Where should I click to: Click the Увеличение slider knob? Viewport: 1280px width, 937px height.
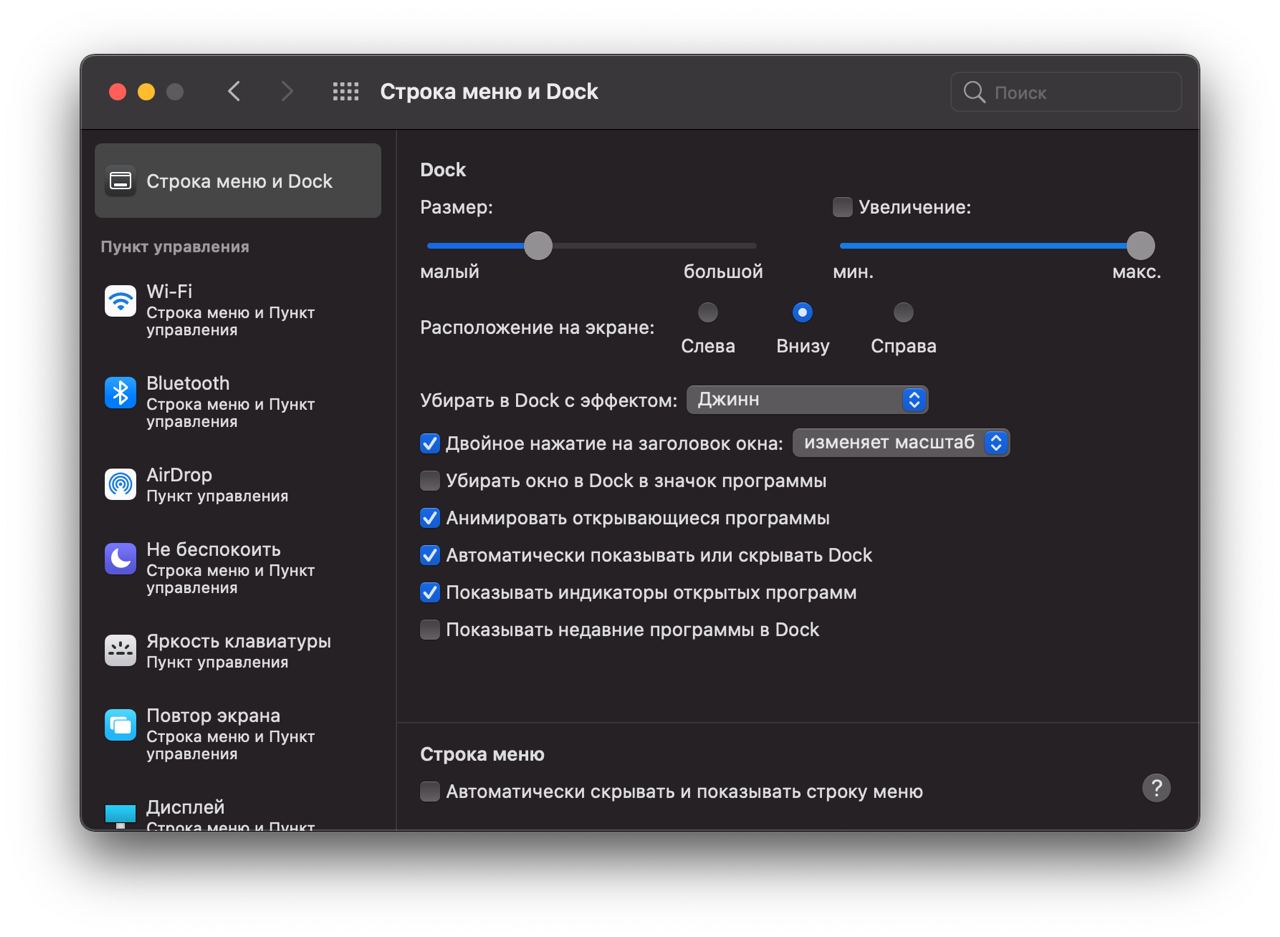click(1140, 245)
